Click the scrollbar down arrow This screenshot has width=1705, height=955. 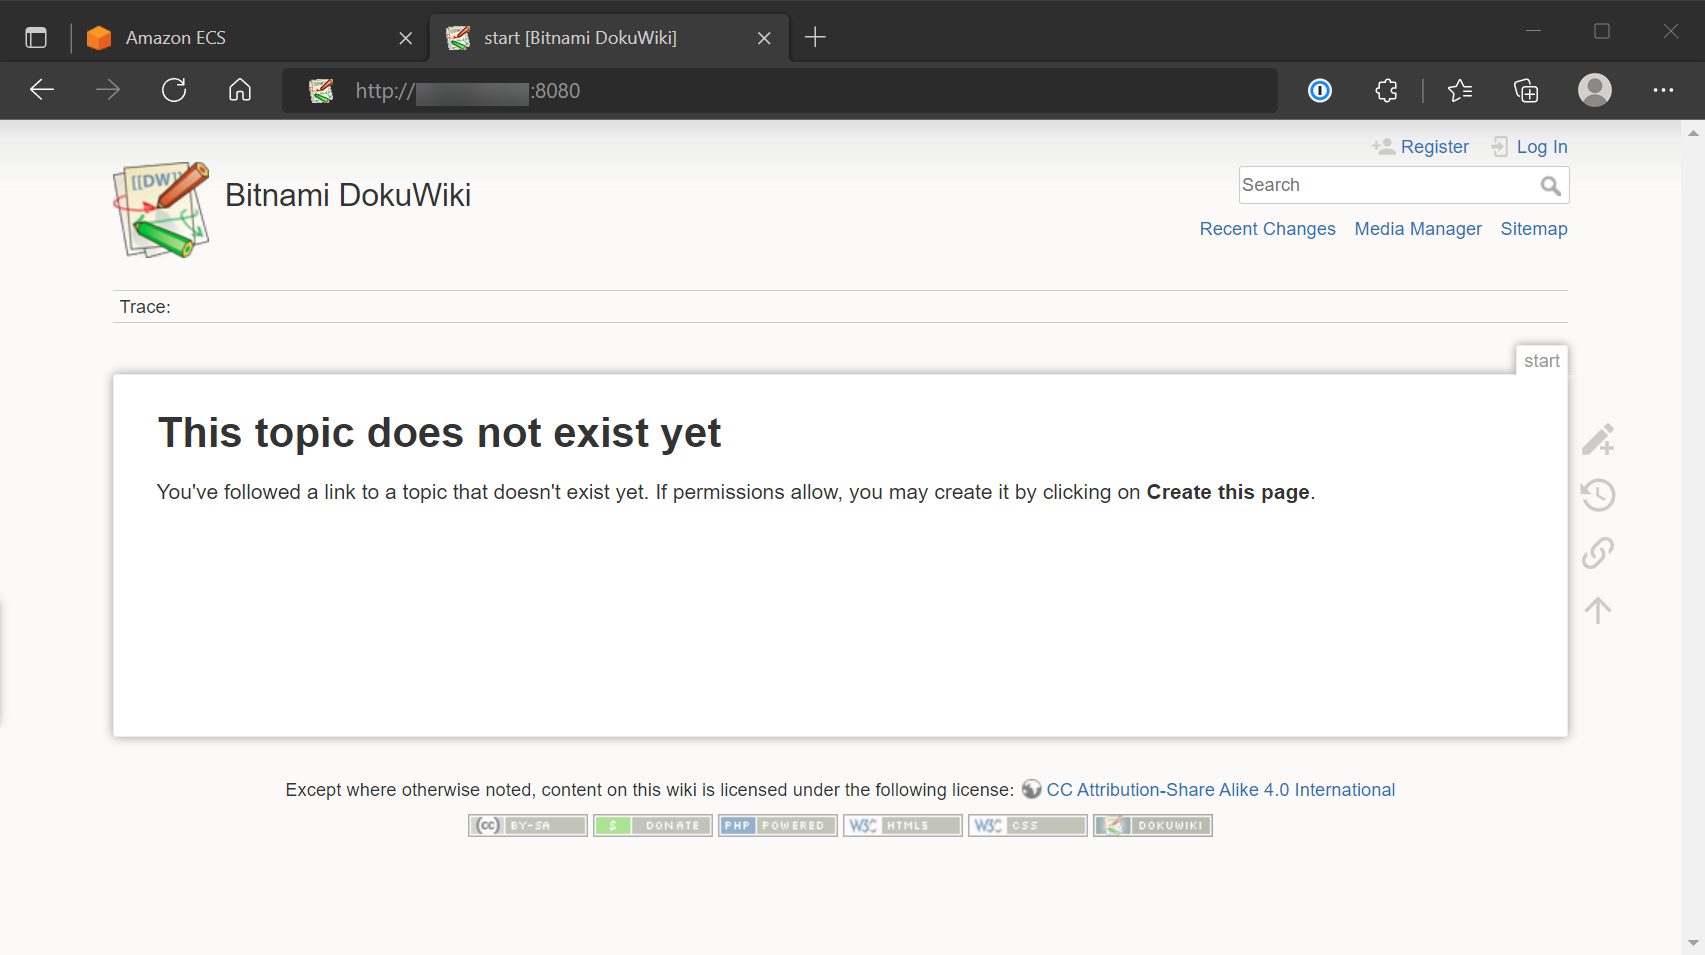click(x=1693, y=943)
